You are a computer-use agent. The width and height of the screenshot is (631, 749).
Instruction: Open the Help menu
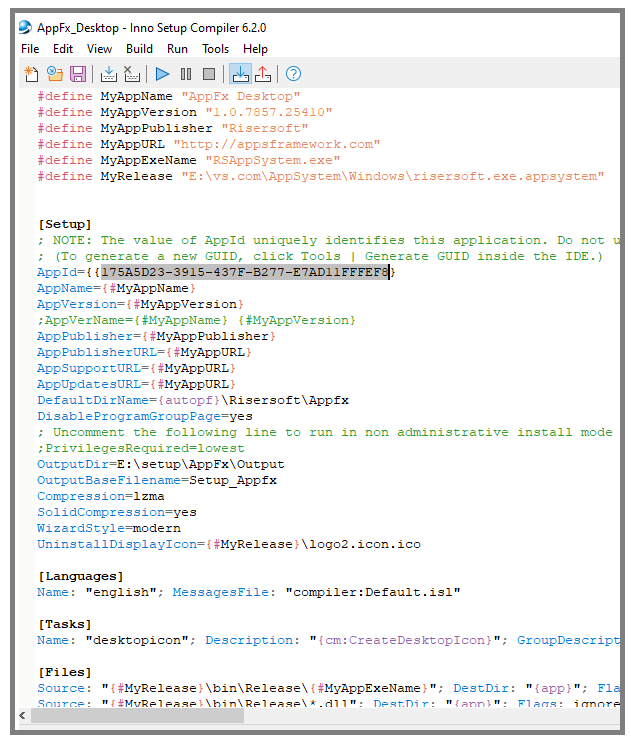tap(255, 49)
